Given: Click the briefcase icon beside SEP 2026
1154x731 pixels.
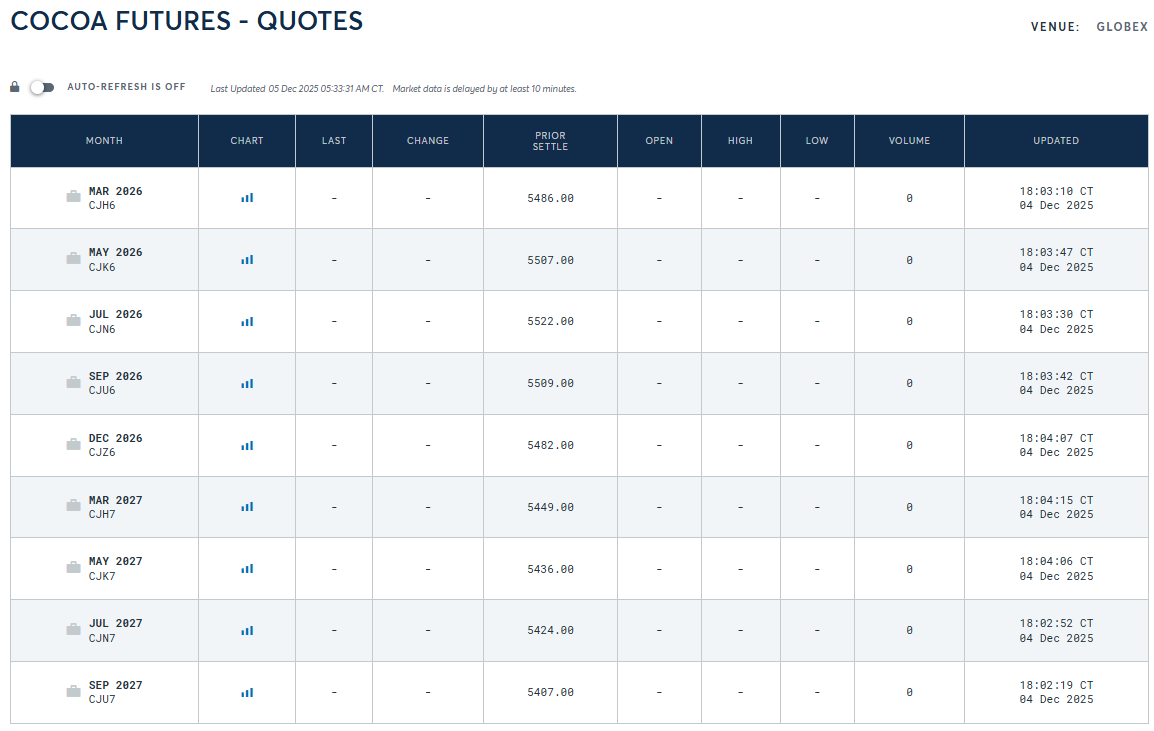Looking at the screenshot, I should pyautogui.click(x=74, y=382).
